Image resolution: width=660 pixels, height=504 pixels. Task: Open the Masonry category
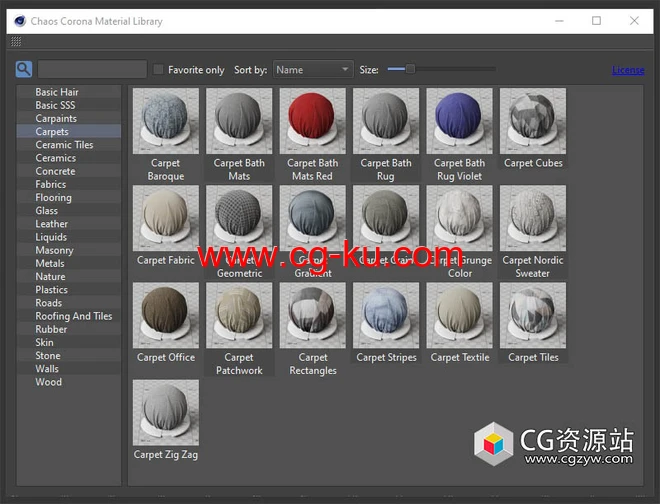click(69, 250)
